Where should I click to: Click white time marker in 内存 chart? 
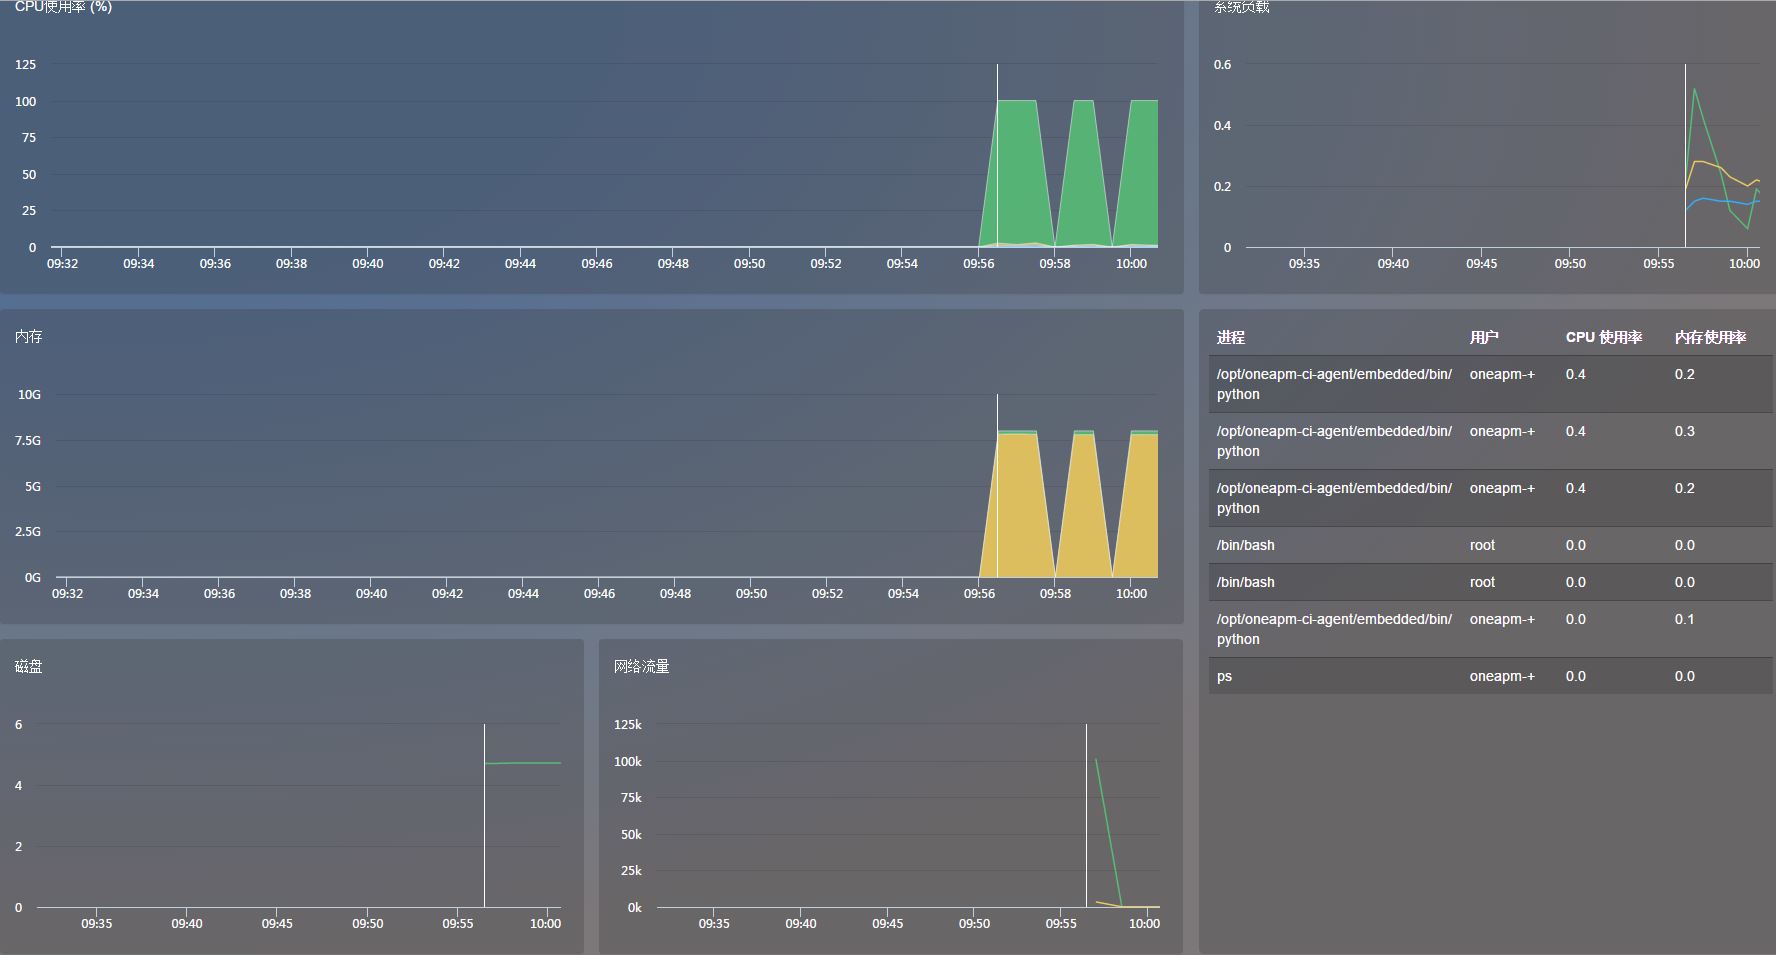997,485
